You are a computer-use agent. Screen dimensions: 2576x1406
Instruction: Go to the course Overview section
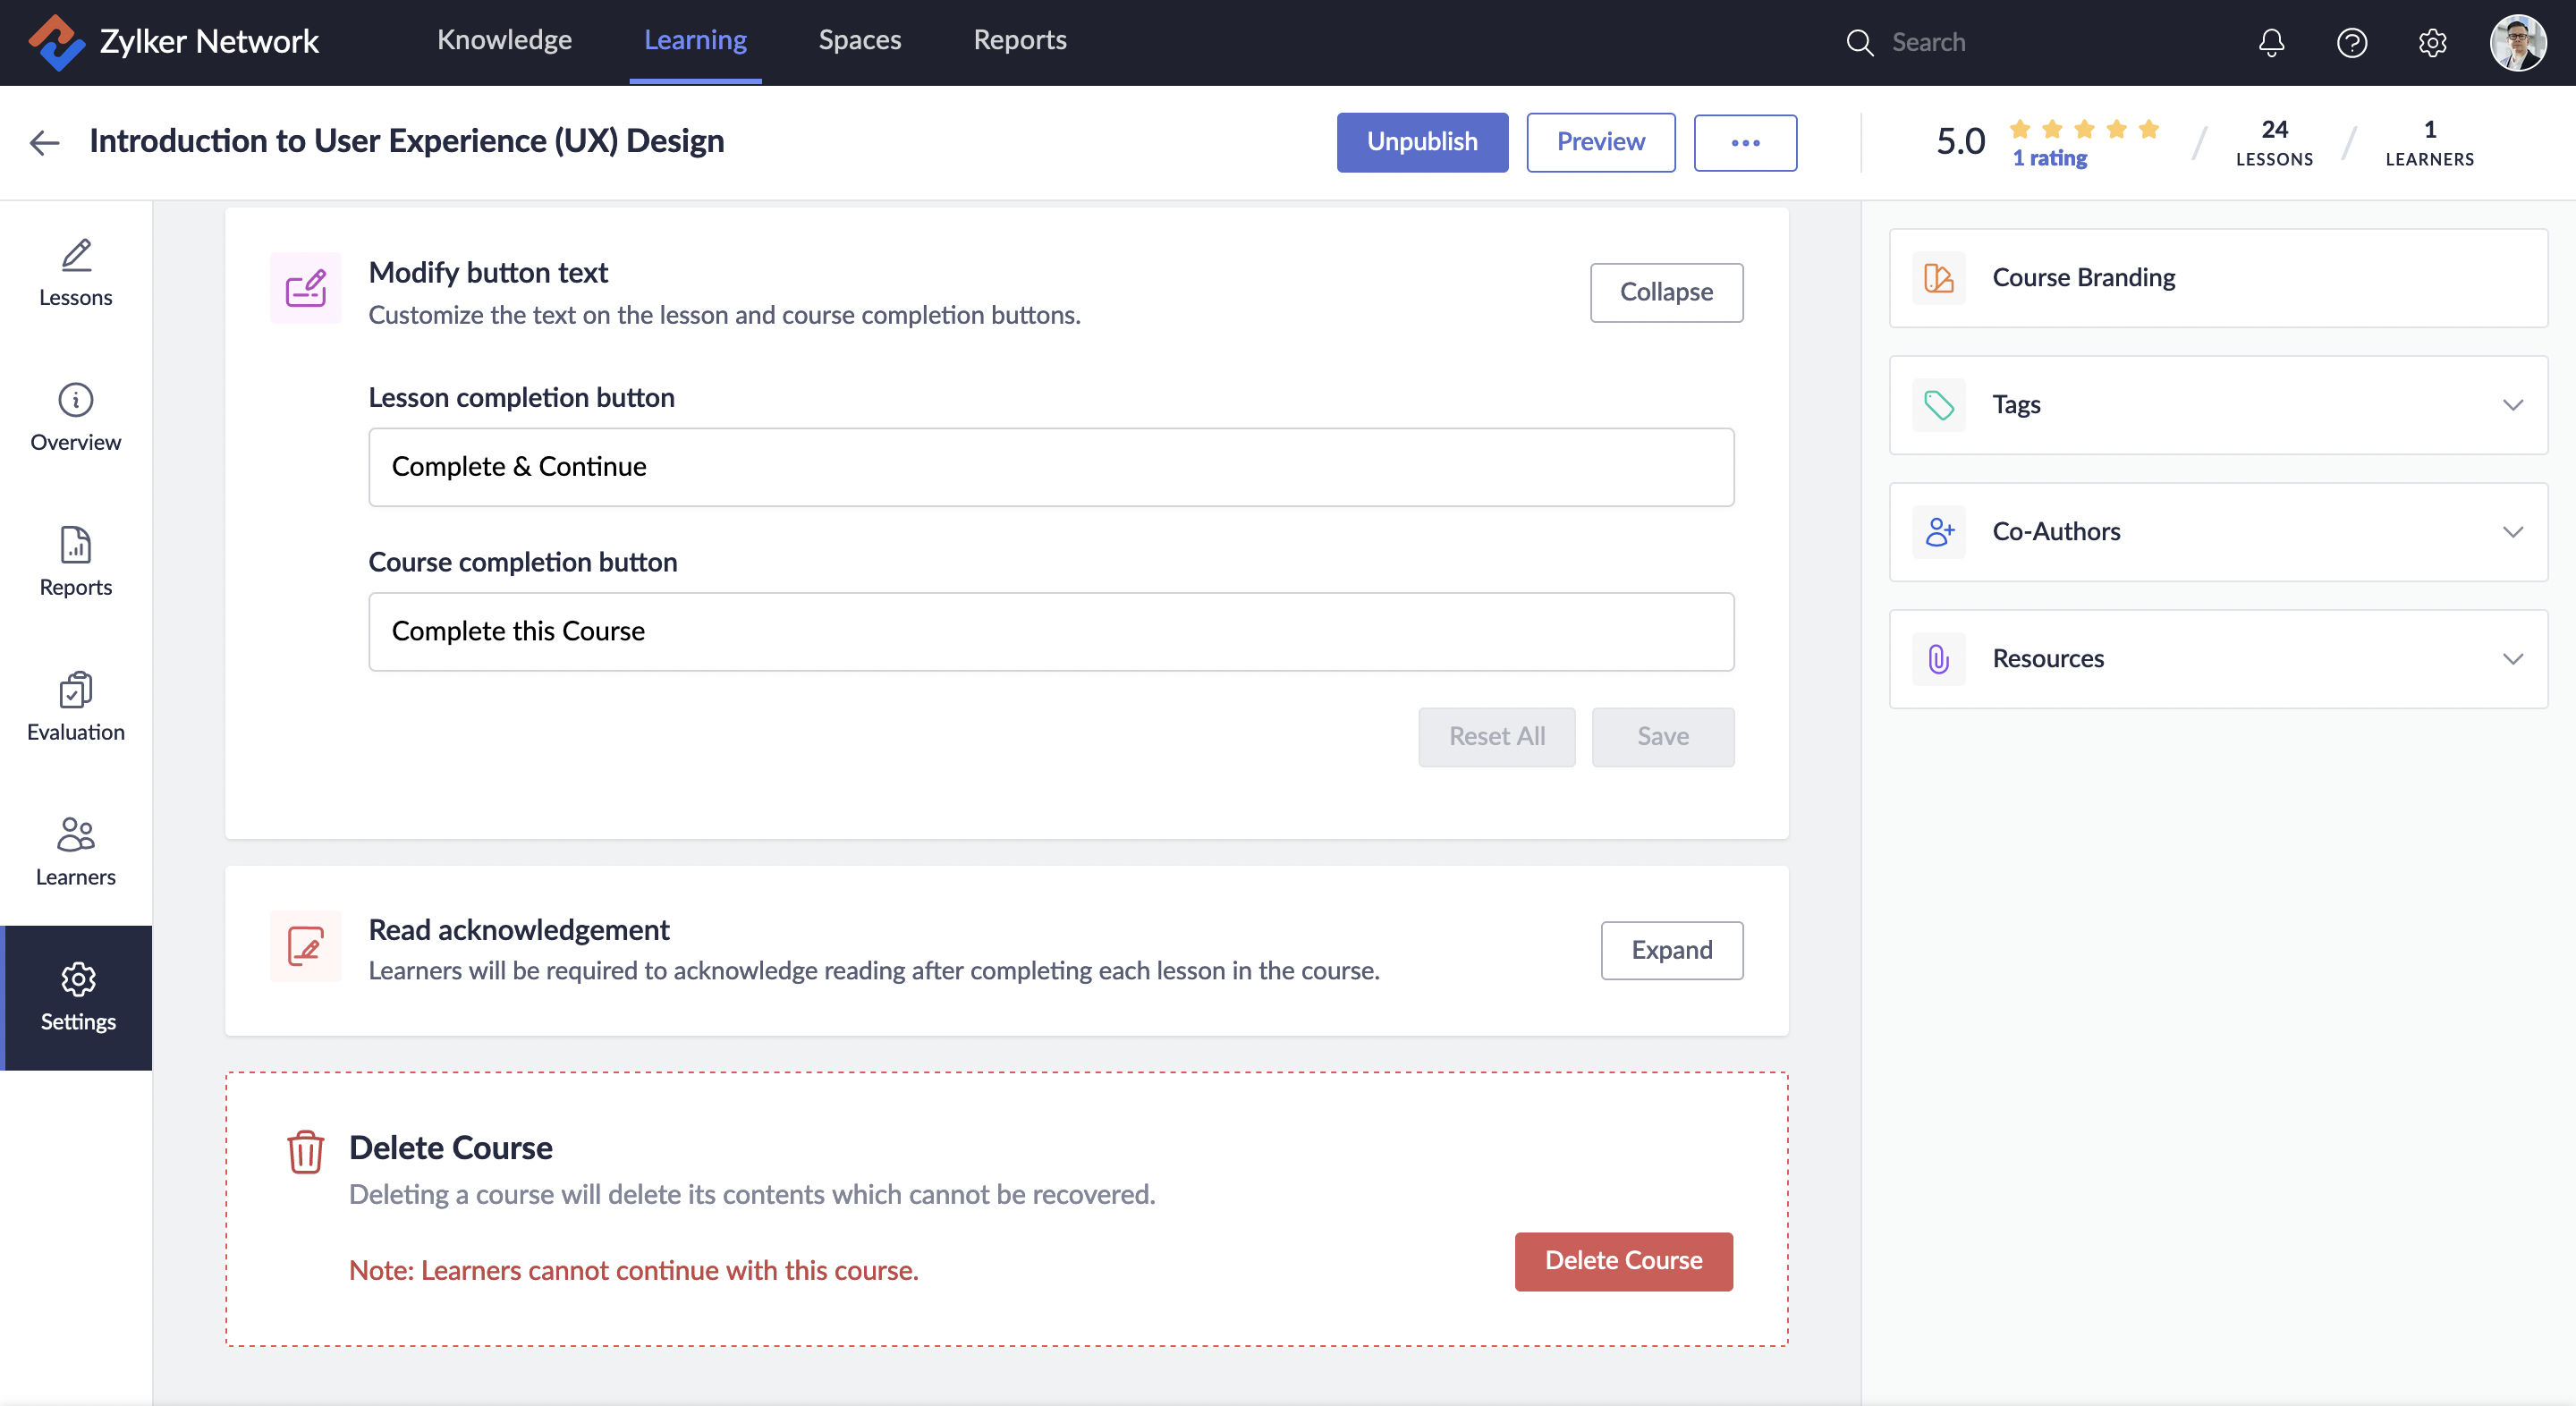(76, 417)
